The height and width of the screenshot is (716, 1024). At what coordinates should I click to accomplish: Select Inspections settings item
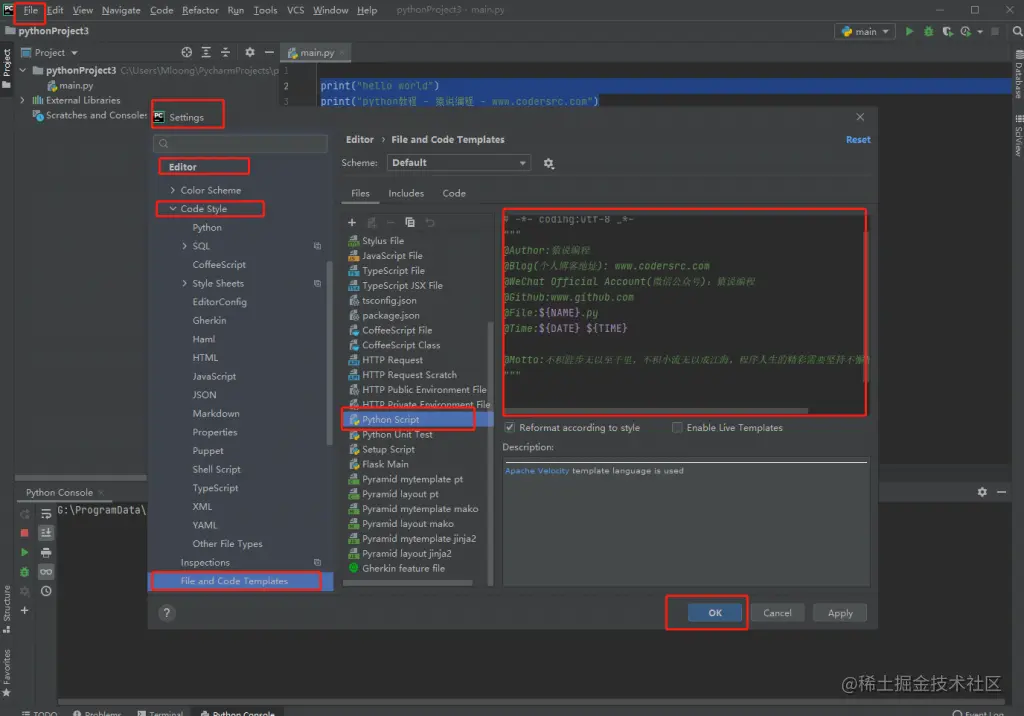click(x=205, y=562)
